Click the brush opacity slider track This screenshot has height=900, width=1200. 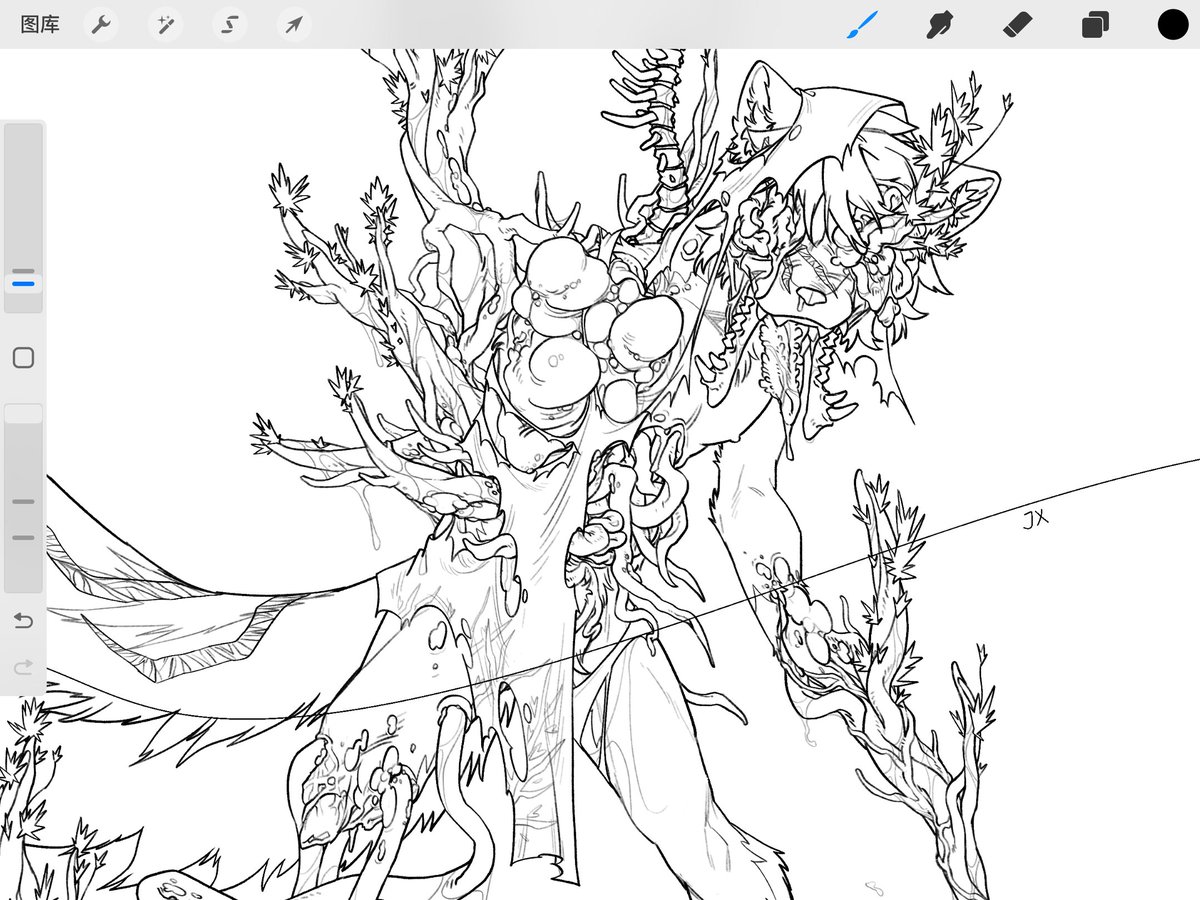pyautogui.click(x=23, y=498)
